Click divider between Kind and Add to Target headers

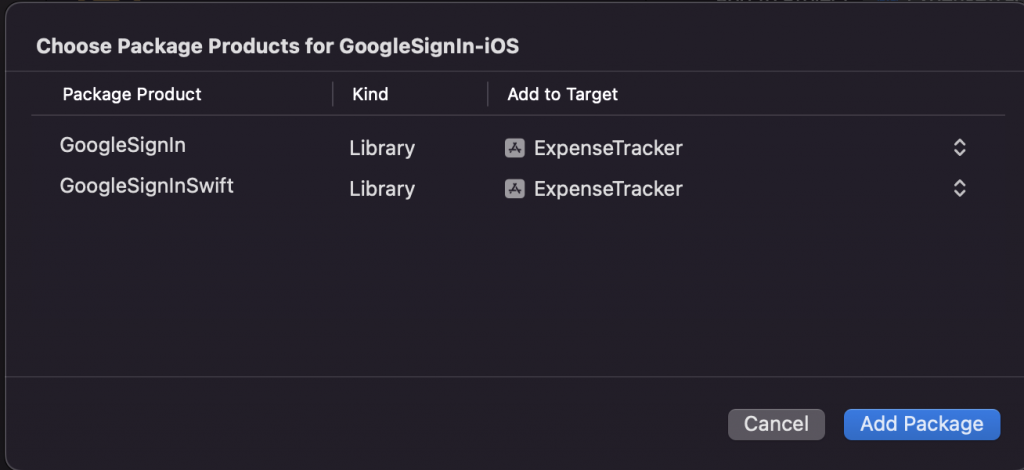coord(488,94)
